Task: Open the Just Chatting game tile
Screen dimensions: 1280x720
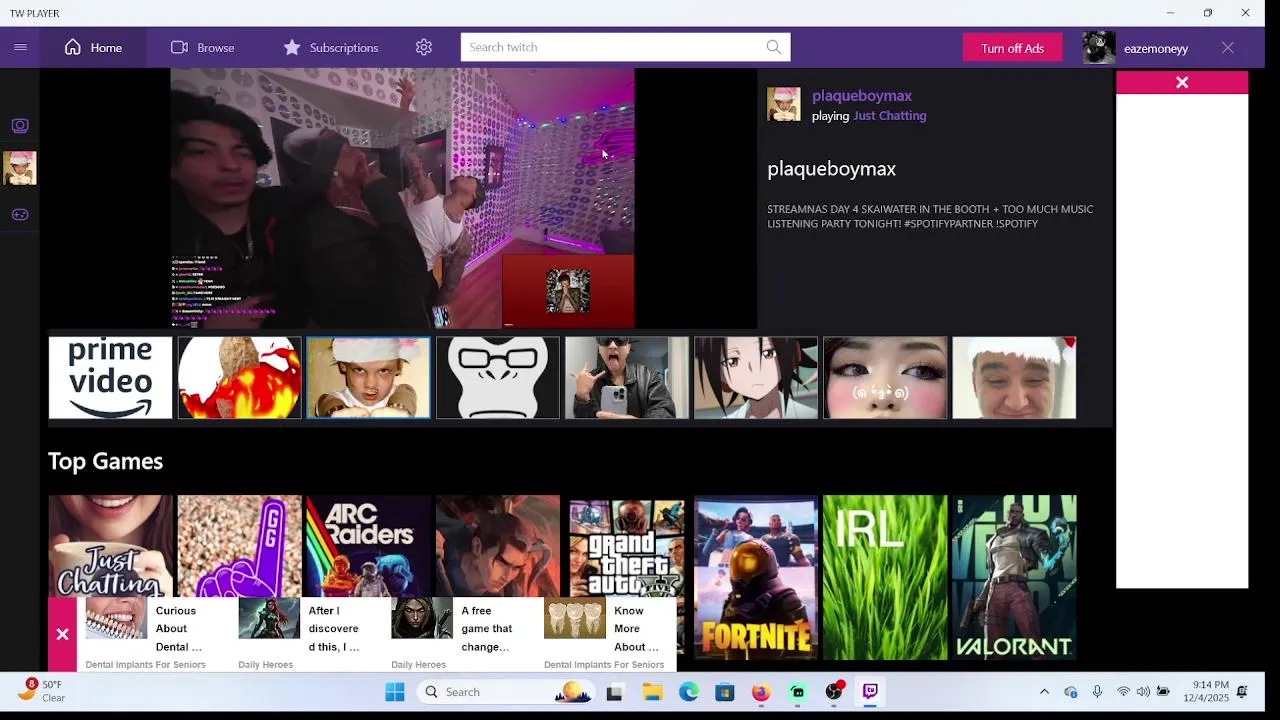Action: click(x=110, y=545)
